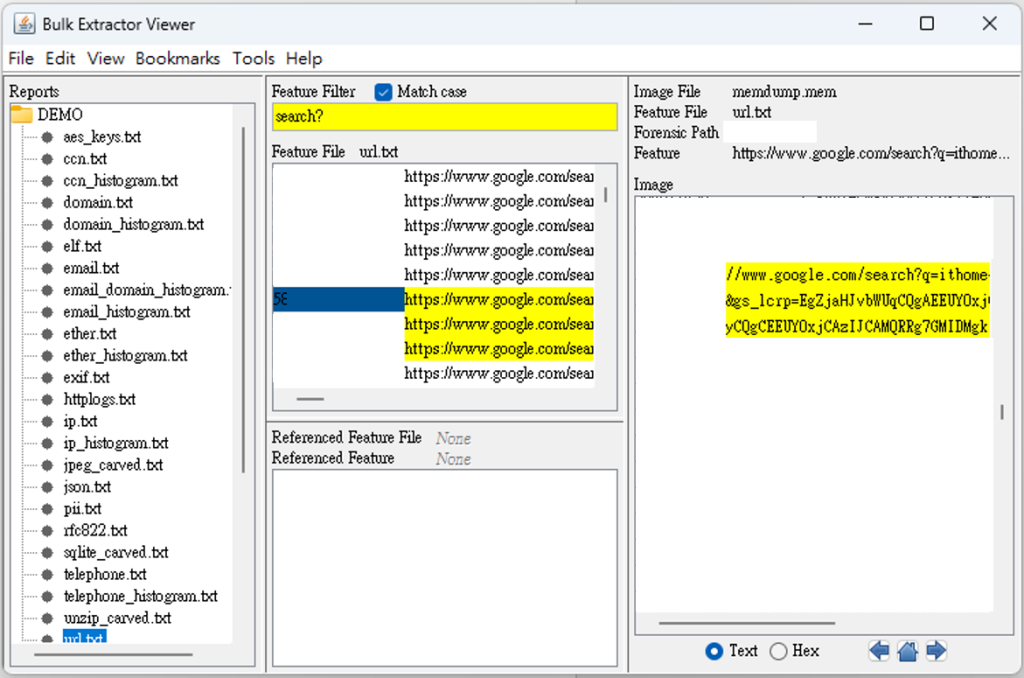Open pii.txt report
Screen dimensions: 1024x678
point(82,509)
